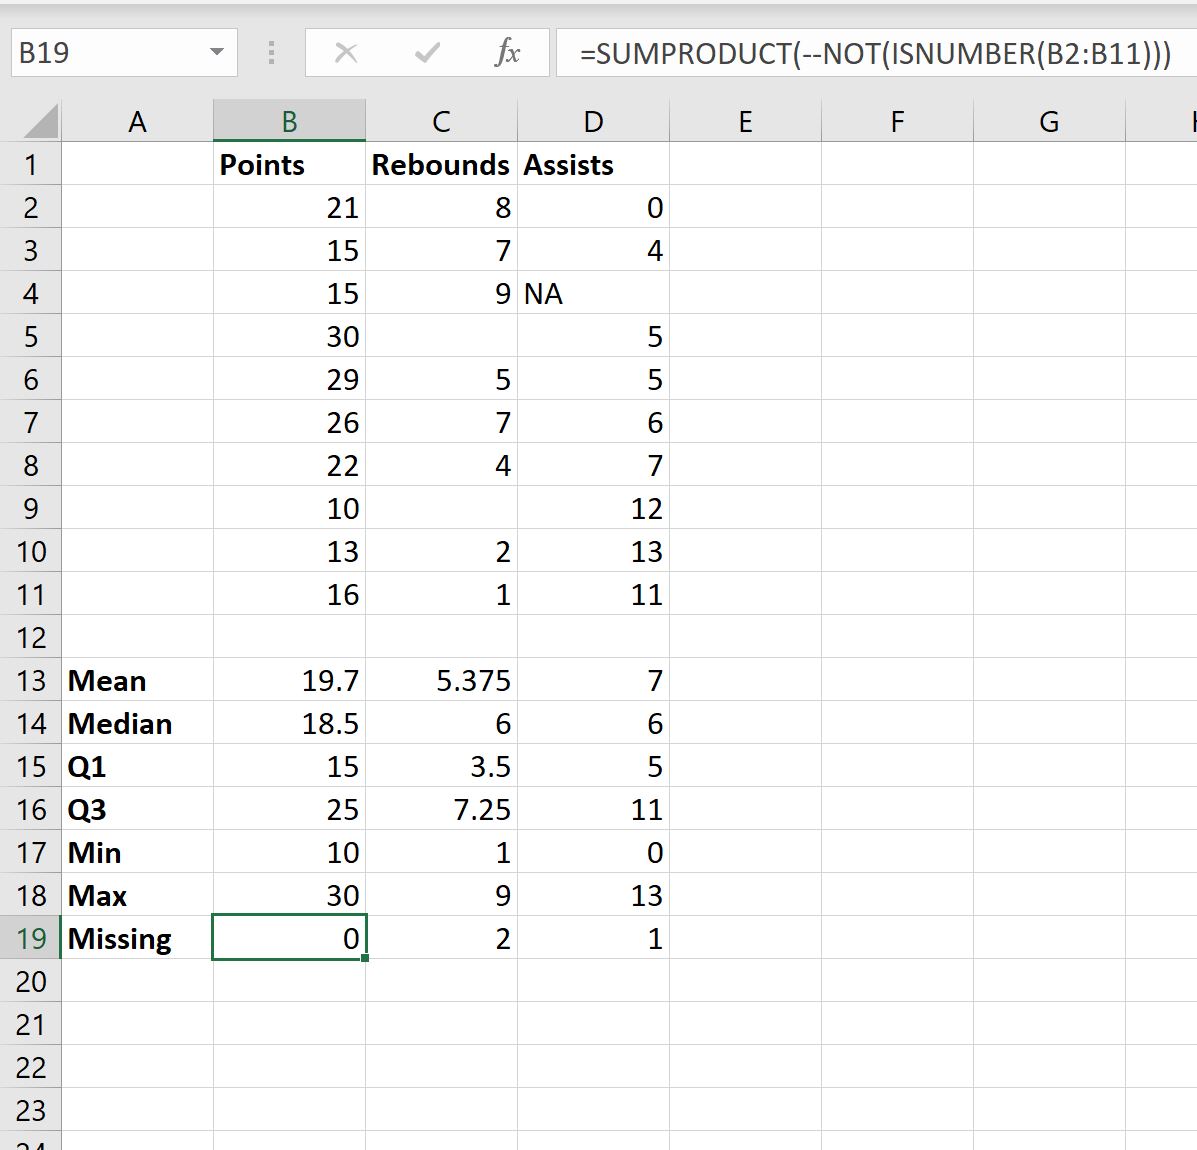1197x1150 pixels.
Task: Click the Select All corner triangle
Action: click(40, 122)
